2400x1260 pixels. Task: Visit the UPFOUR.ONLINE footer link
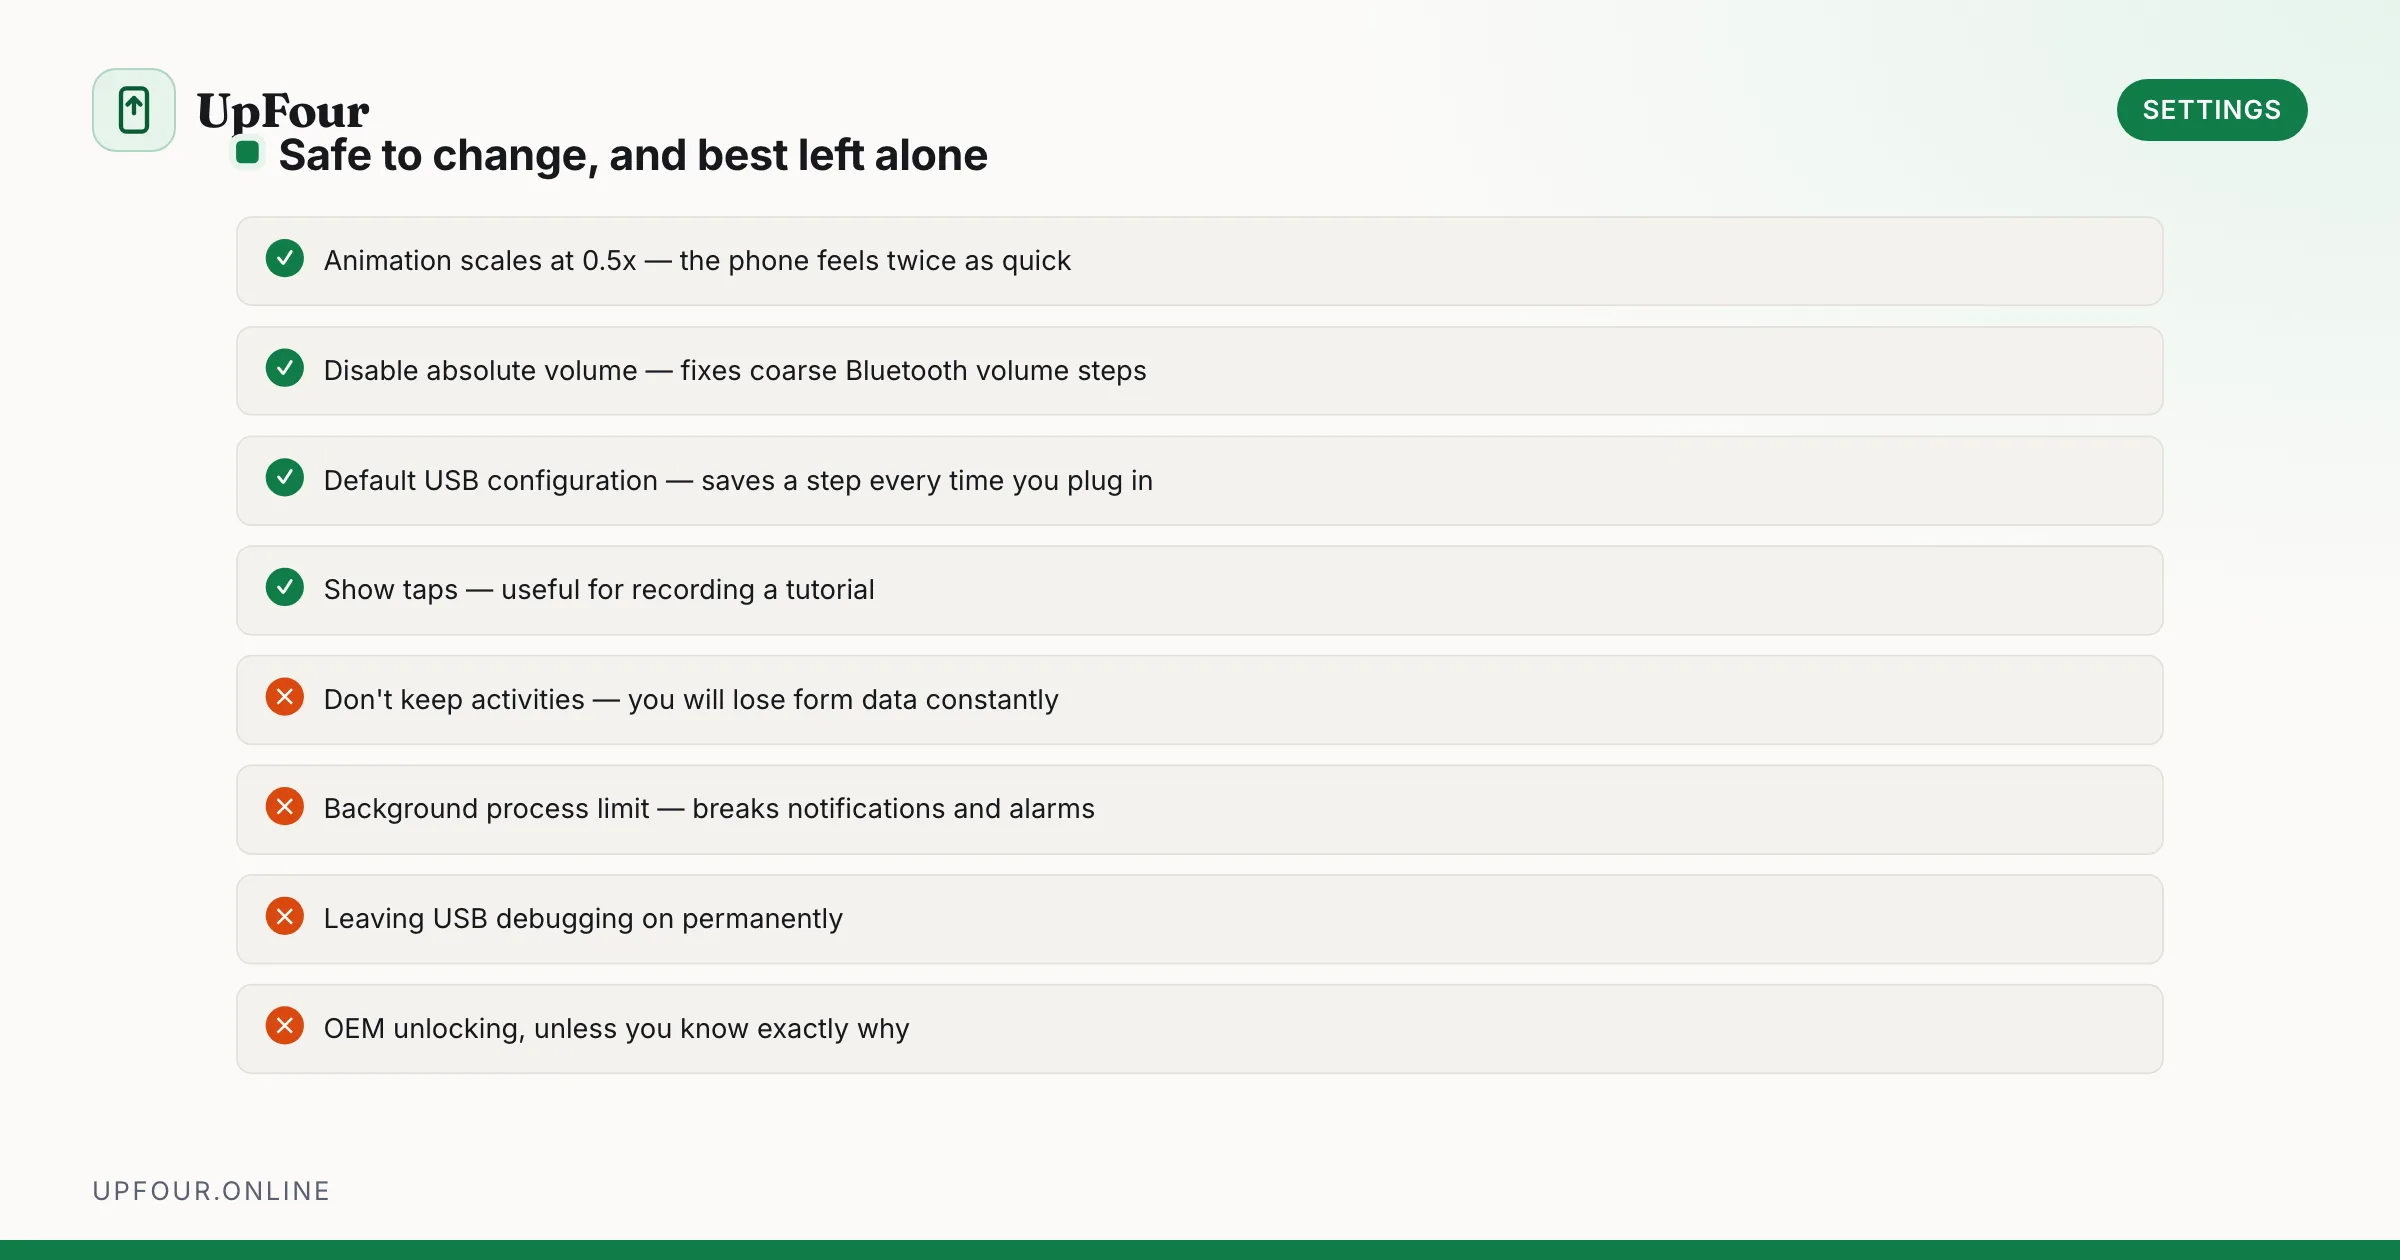(211, 1191)
